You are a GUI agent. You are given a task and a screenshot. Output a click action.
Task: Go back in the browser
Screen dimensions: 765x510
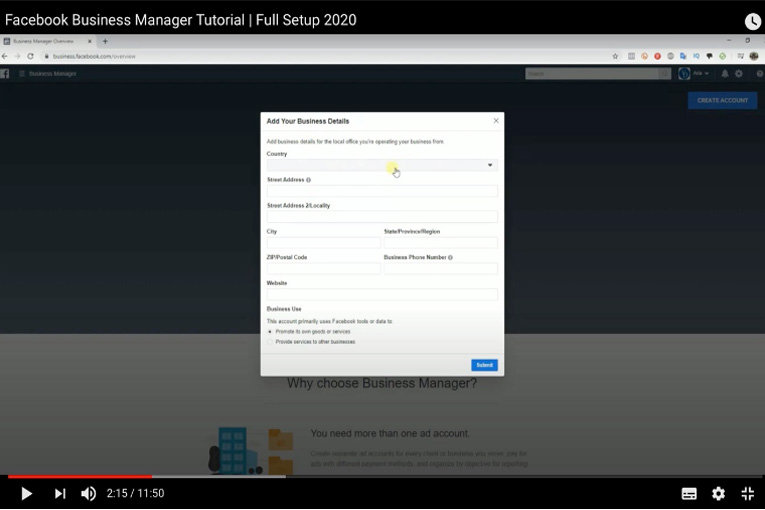point(5,57)
